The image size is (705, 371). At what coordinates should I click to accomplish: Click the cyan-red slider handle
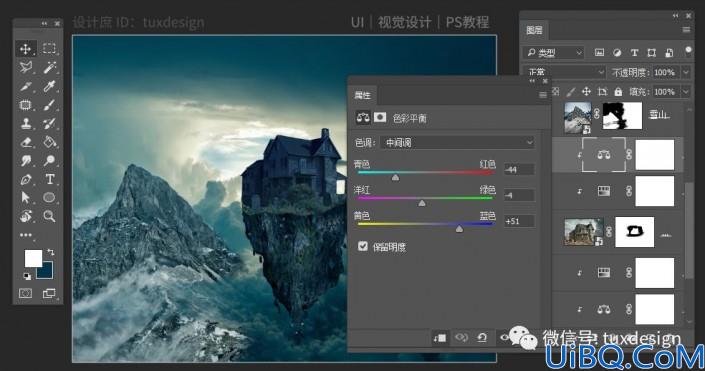coord(395,178)
